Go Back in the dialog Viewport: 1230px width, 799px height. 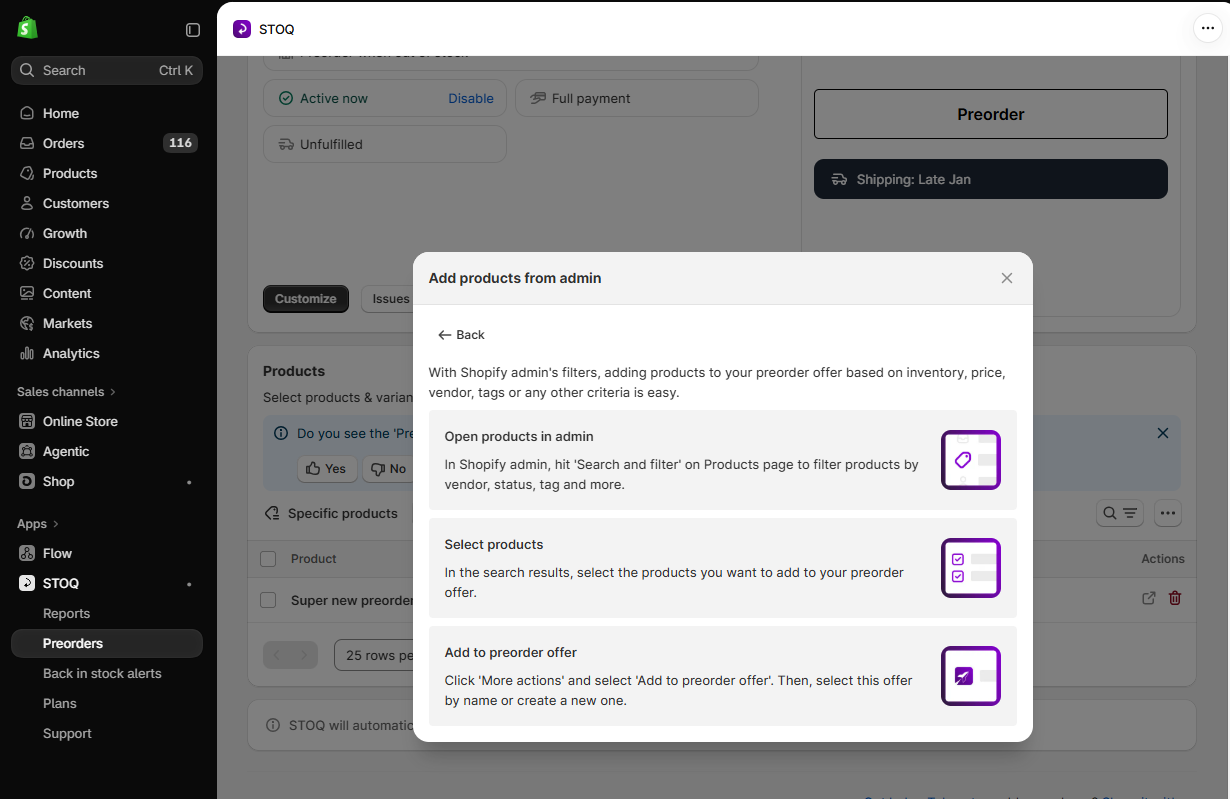click(x=461, y=335)
